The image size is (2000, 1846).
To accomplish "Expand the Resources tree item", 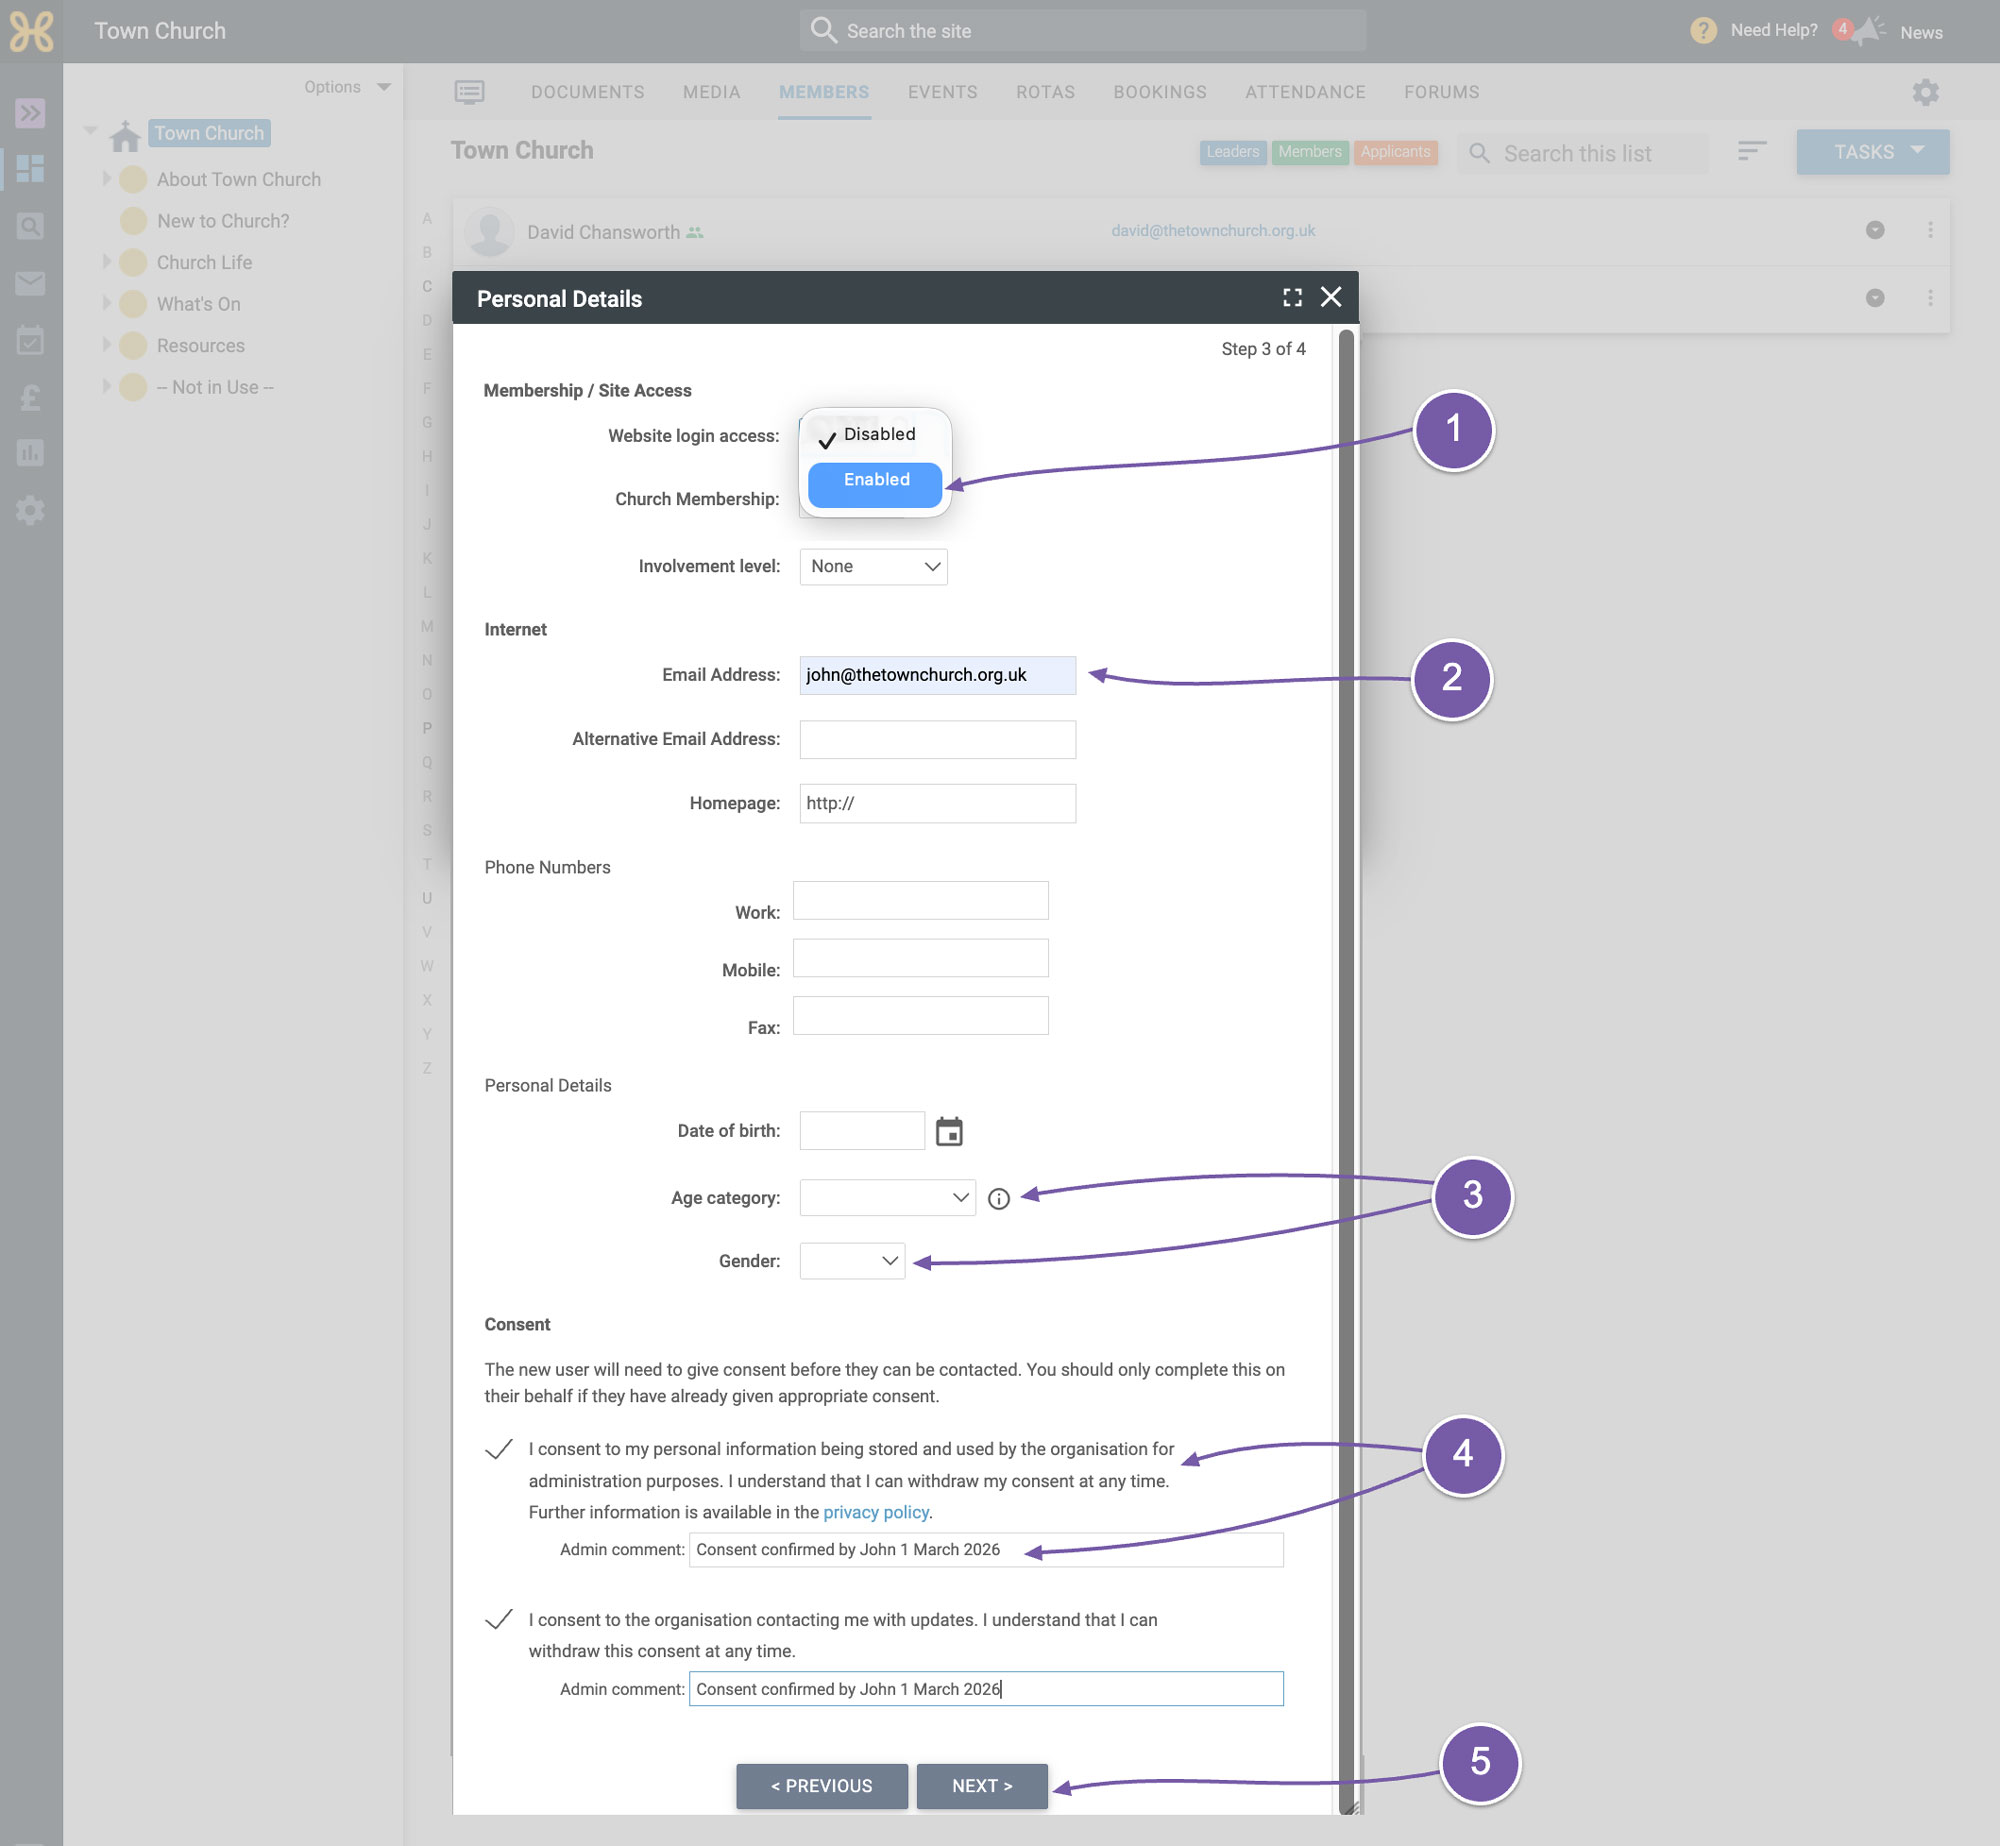I will click(x=106, y=345).
